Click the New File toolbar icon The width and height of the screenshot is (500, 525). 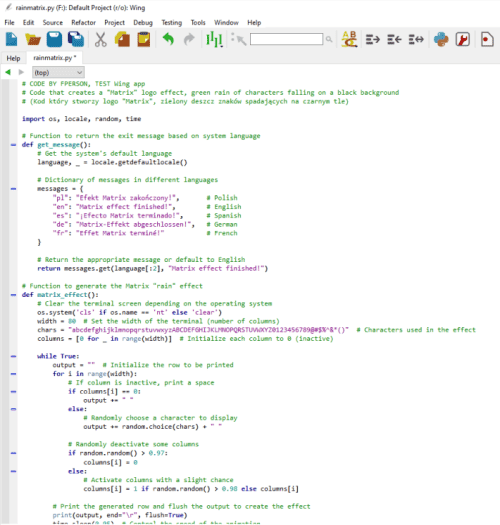tap(12, 39)
